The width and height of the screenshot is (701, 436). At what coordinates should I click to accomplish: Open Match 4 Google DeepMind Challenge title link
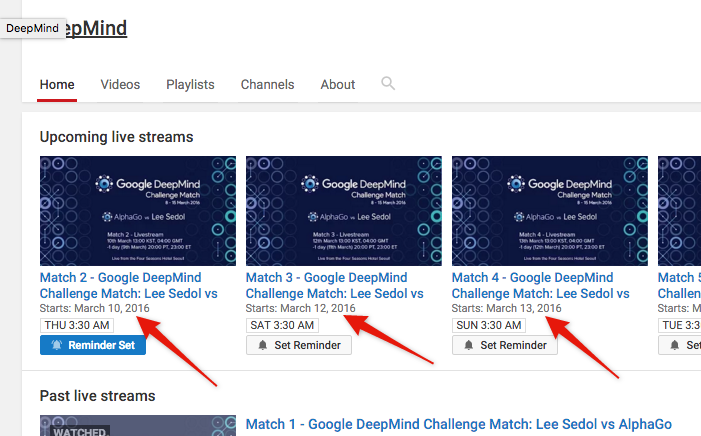pyautogui.click(x=541, y=285)
